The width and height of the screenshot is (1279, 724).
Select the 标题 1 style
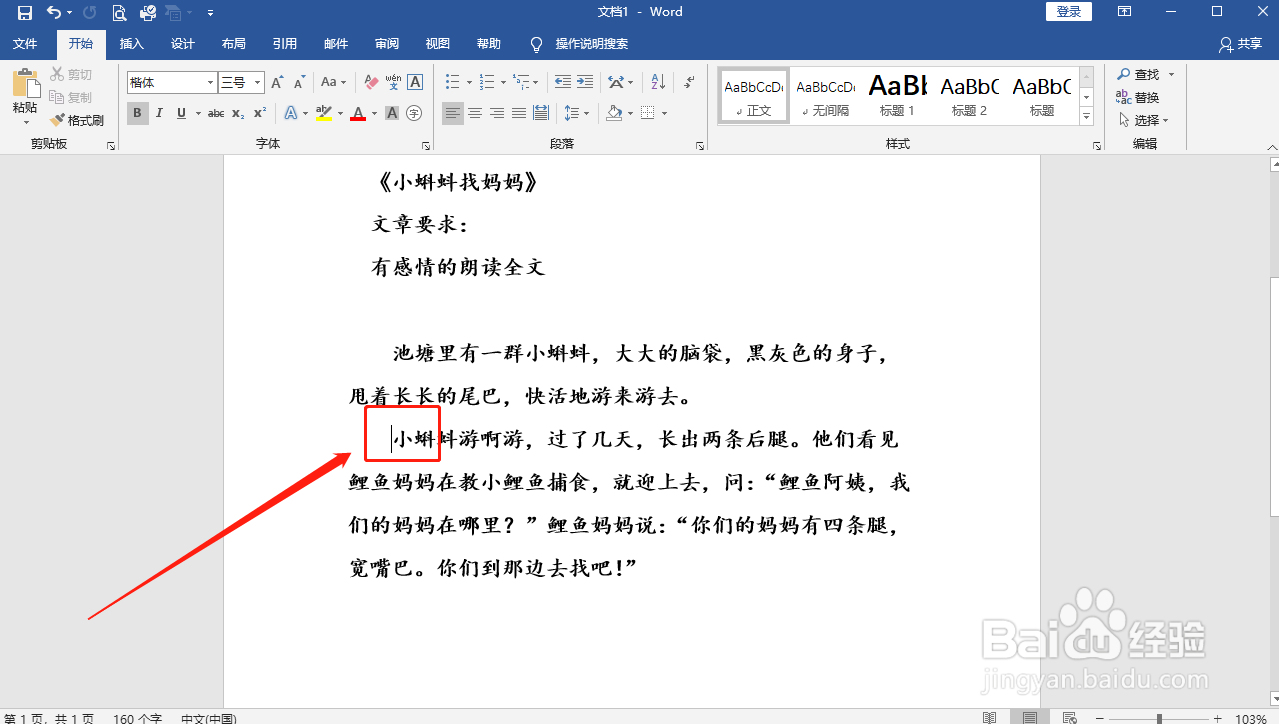897,96
